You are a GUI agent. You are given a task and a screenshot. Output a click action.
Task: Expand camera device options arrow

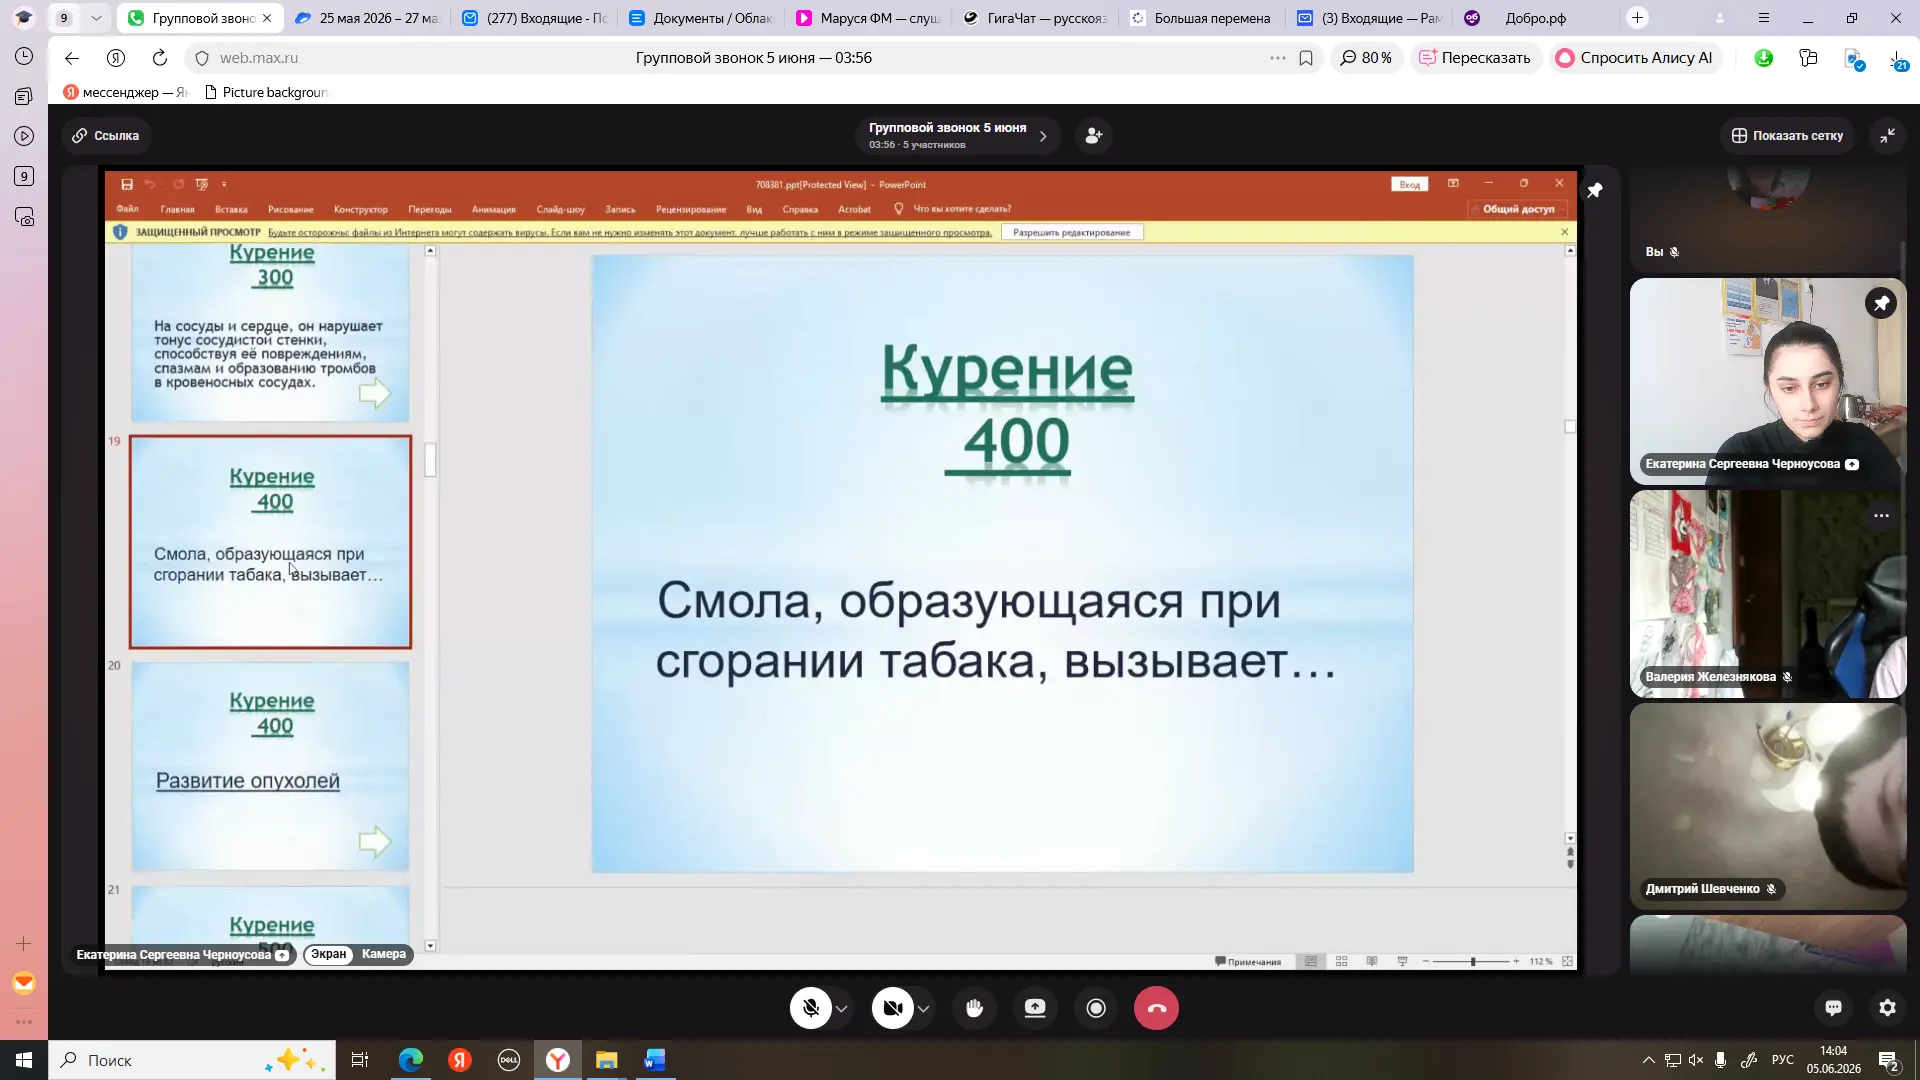(x=924, y=1009)
